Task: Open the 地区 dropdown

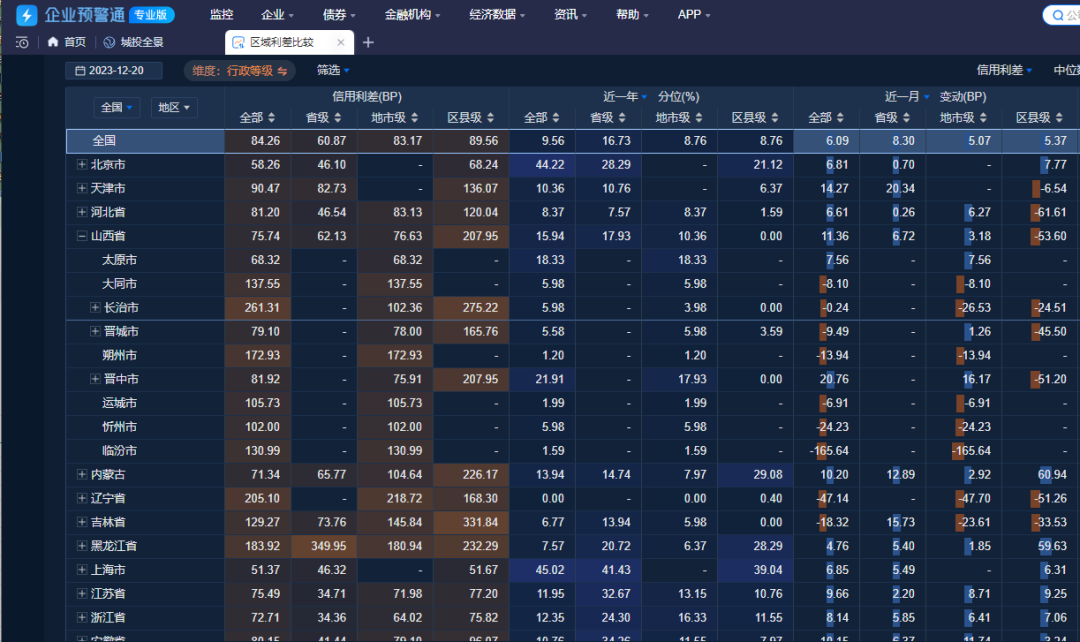Action: [174, 107]
